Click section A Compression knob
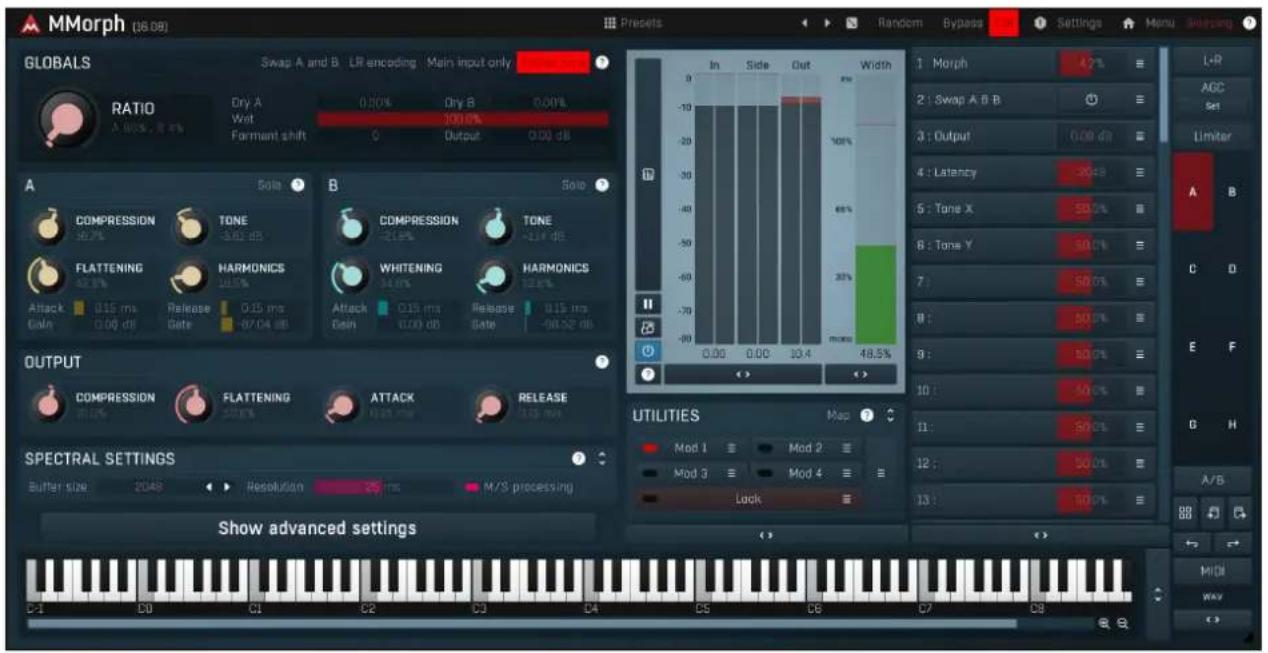The image size is (1268, 653). (x=48, y=228)
